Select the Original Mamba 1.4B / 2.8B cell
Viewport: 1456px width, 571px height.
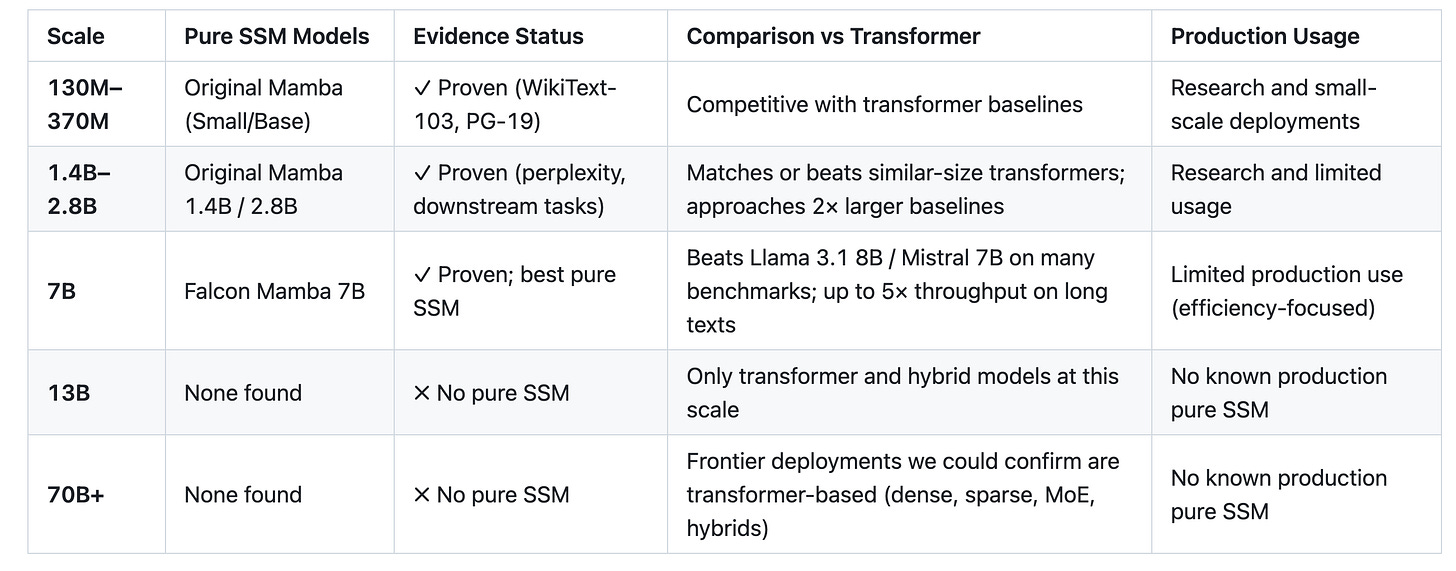point(263,189)
